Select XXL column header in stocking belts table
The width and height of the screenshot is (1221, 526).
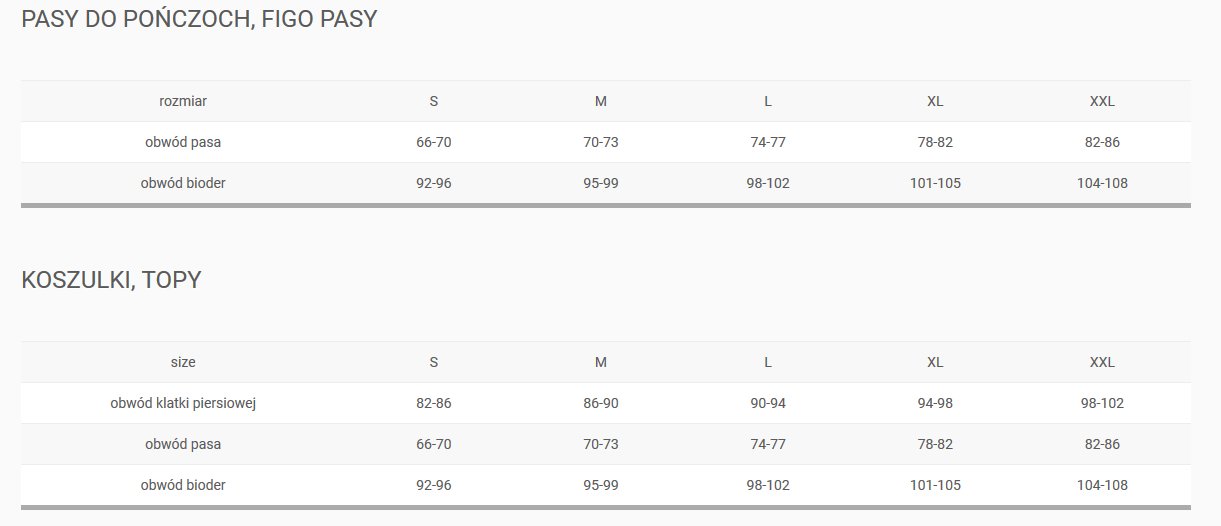pyautogui.click(x=1102, y=101)
